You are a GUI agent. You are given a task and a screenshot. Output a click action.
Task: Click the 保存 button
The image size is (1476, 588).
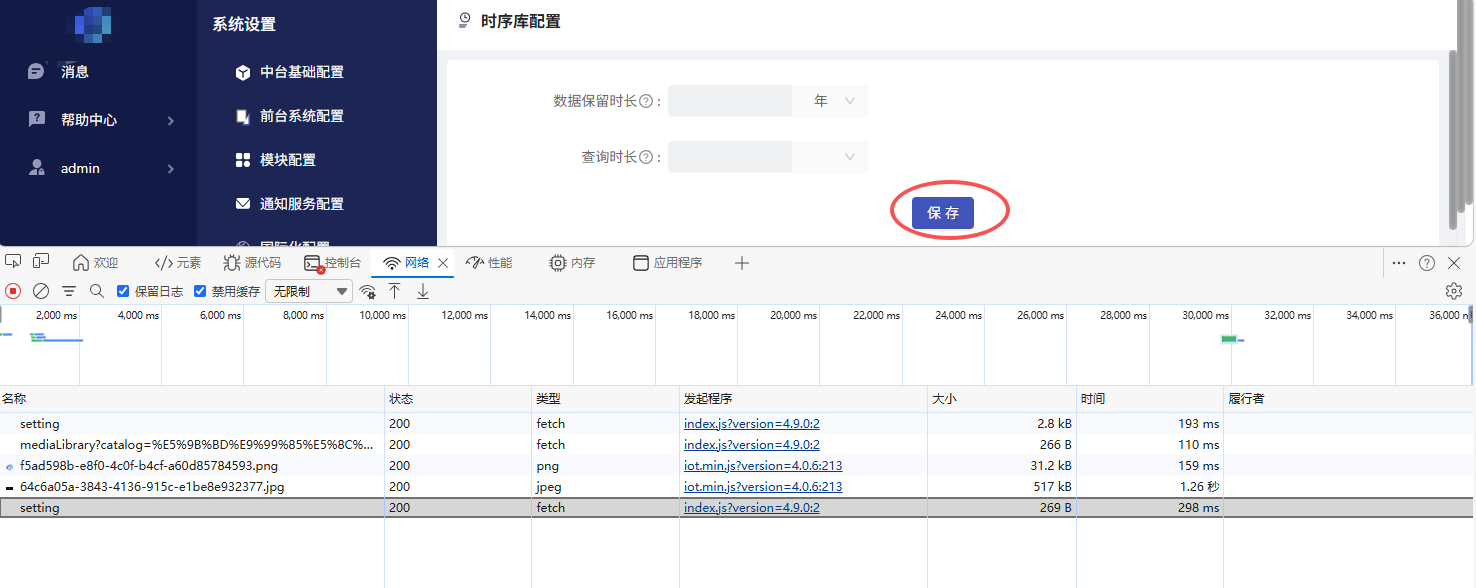click(x=942, y=213)
